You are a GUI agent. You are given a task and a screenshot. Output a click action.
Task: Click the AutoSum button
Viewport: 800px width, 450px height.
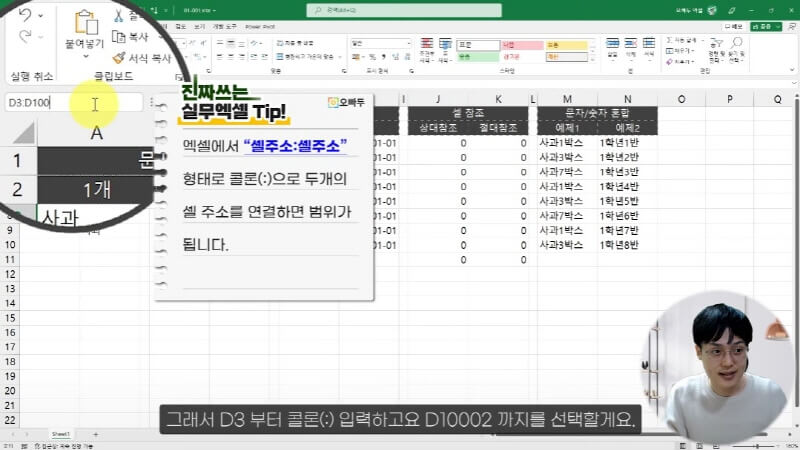point(681,40)
